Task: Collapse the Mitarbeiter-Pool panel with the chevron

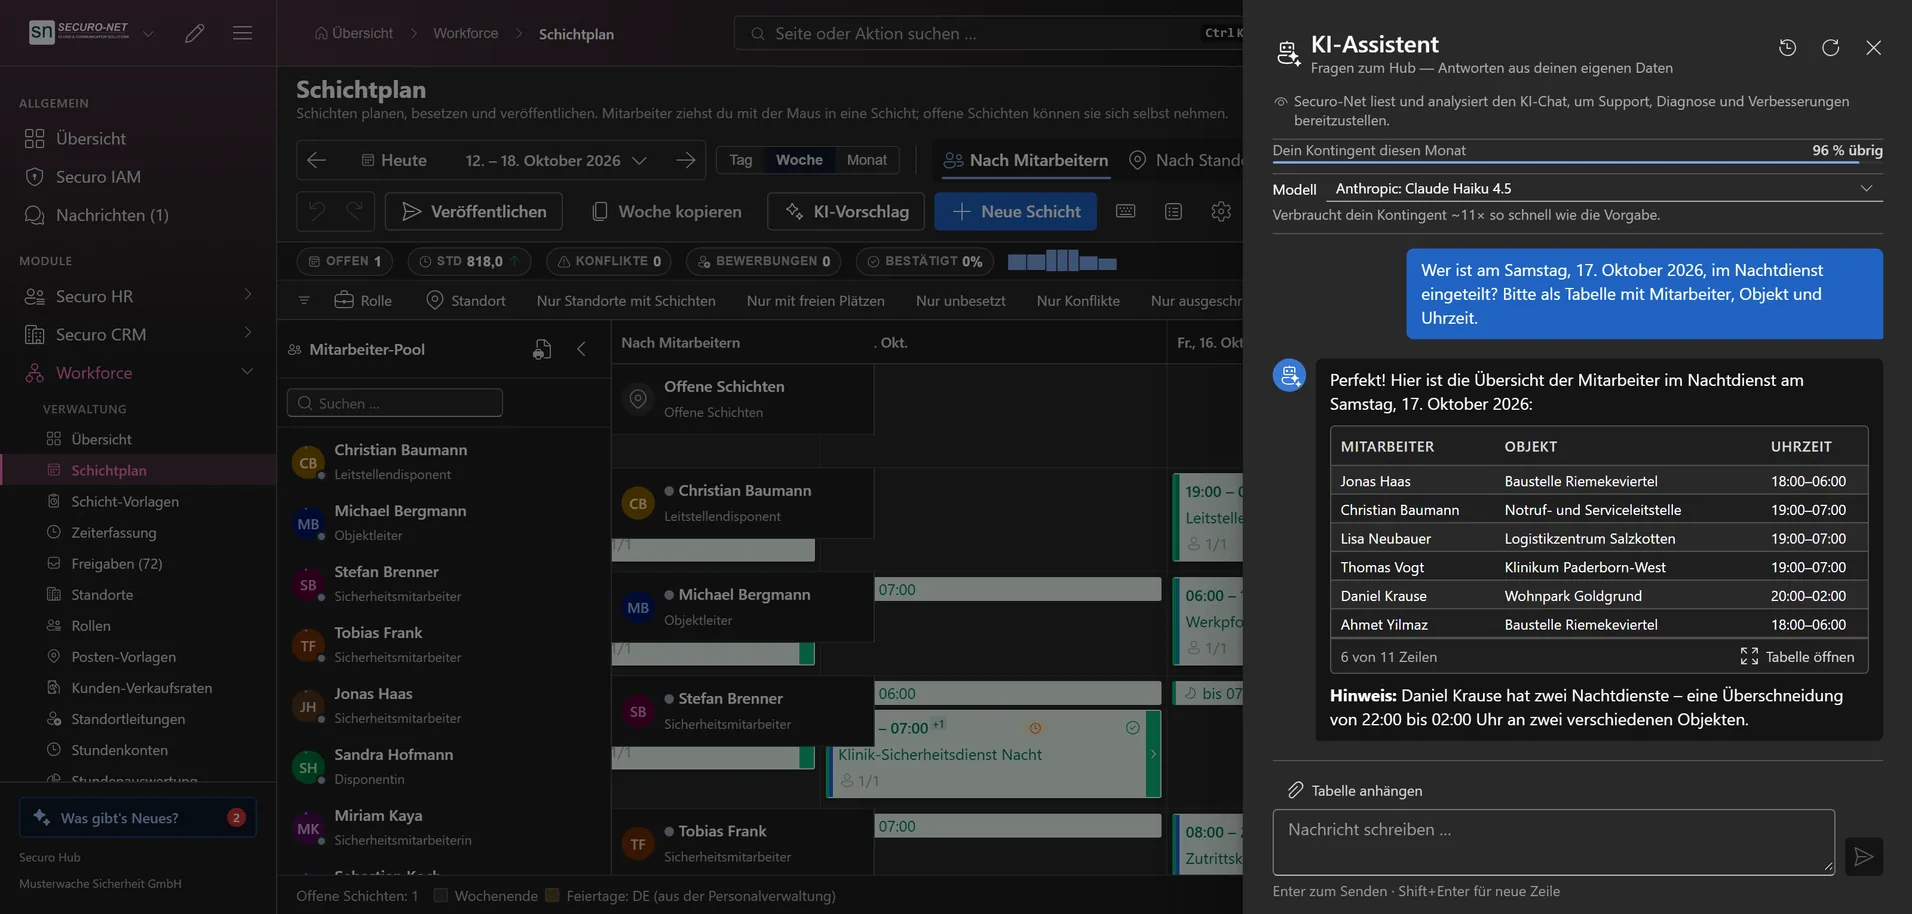Action: (x=582, y=349)
